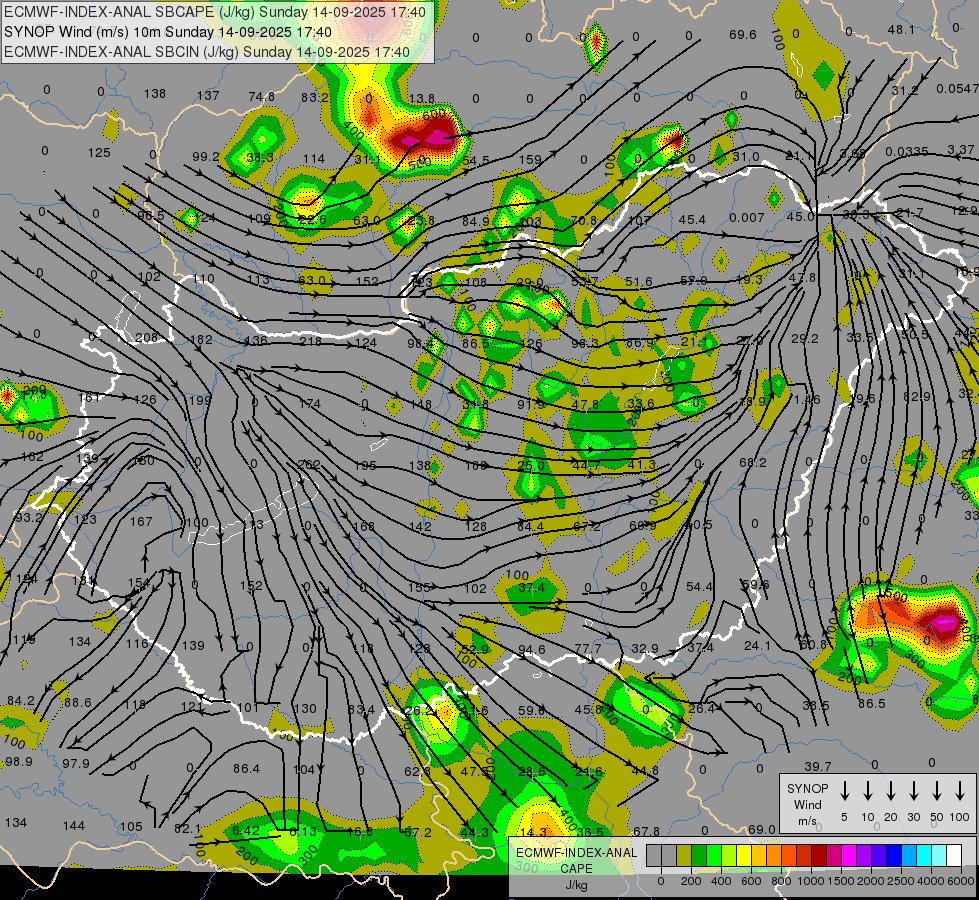Click the '174' value on the map
Viewport: 979px width, 900px height.
click(x=310, y=404)
